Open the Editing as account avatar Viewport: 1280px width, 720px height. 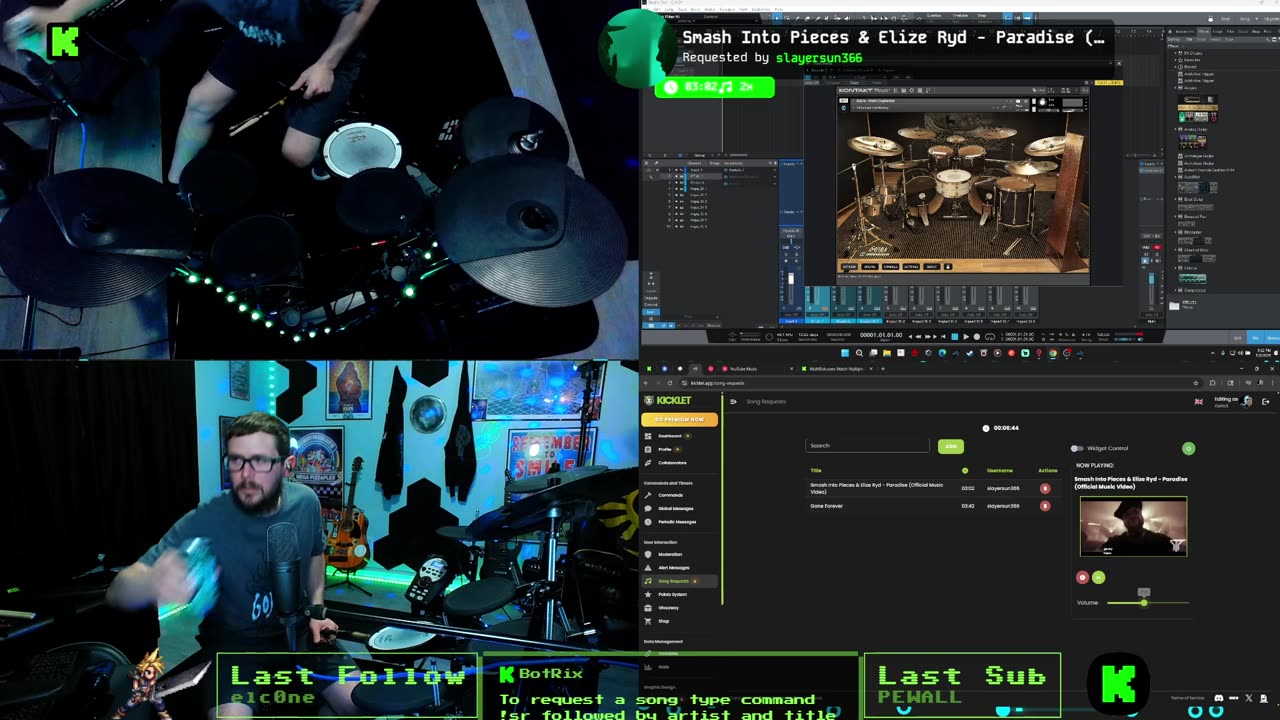pos(1246,401)
